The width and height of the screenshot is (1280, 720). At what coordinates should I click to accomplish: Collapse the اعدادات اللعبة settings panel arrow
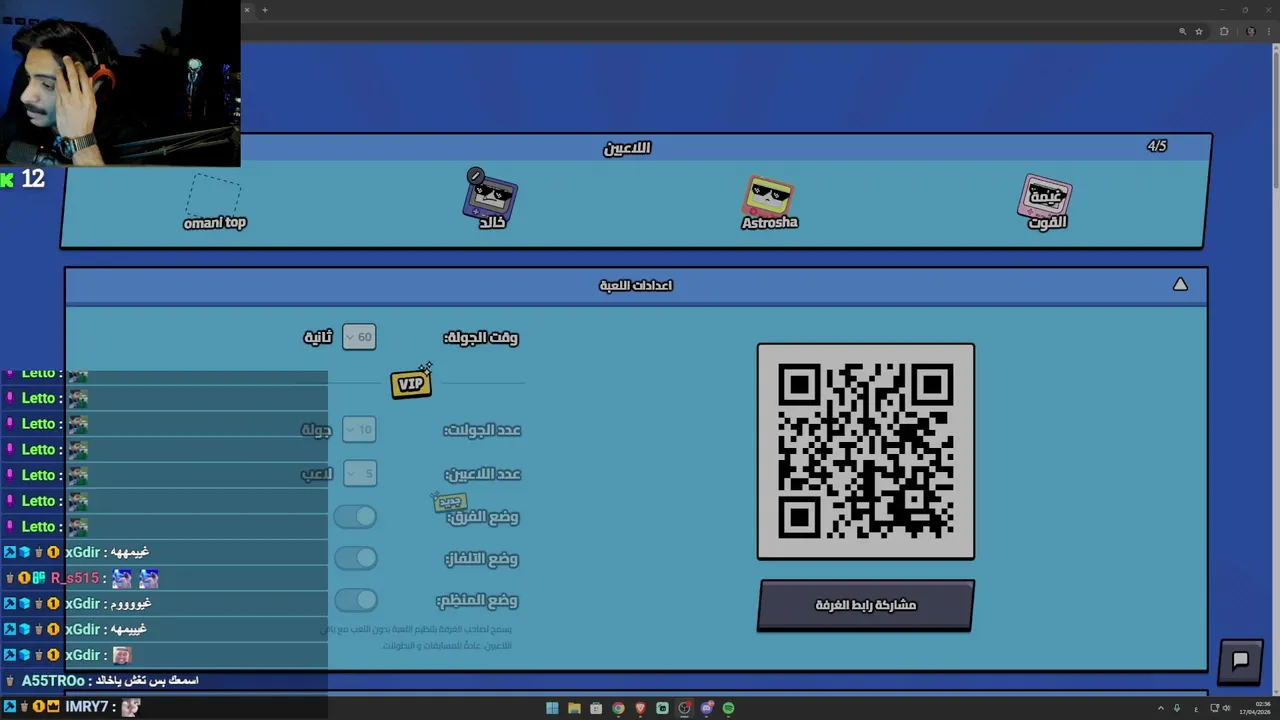coord(1180,284)
